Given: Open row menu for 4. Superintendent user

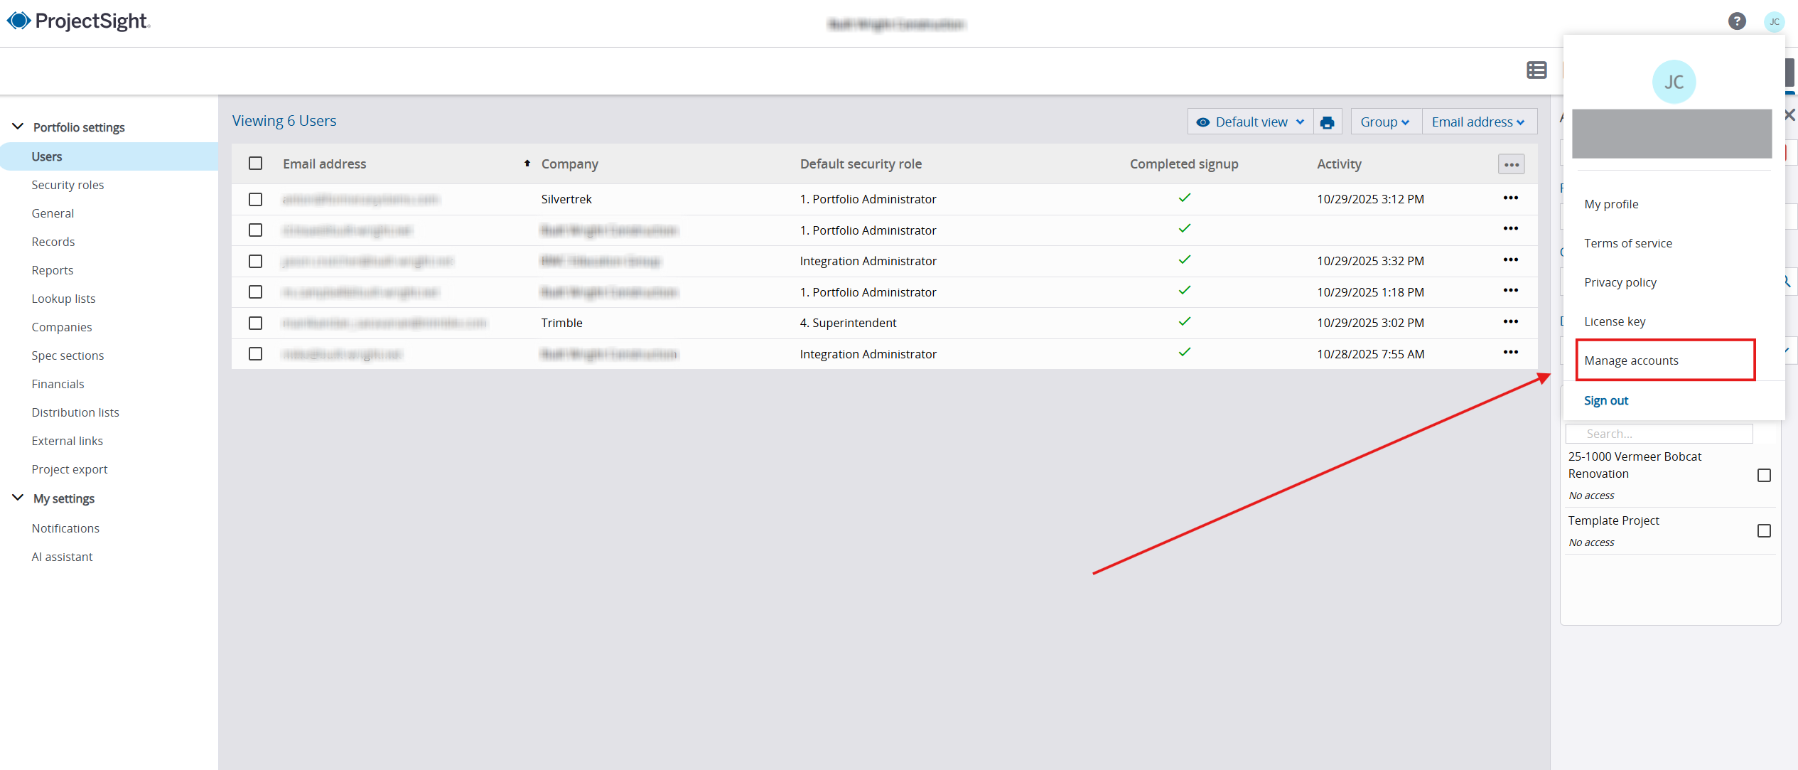Looking at the screenshot, I should click(x=1511, y=322).
